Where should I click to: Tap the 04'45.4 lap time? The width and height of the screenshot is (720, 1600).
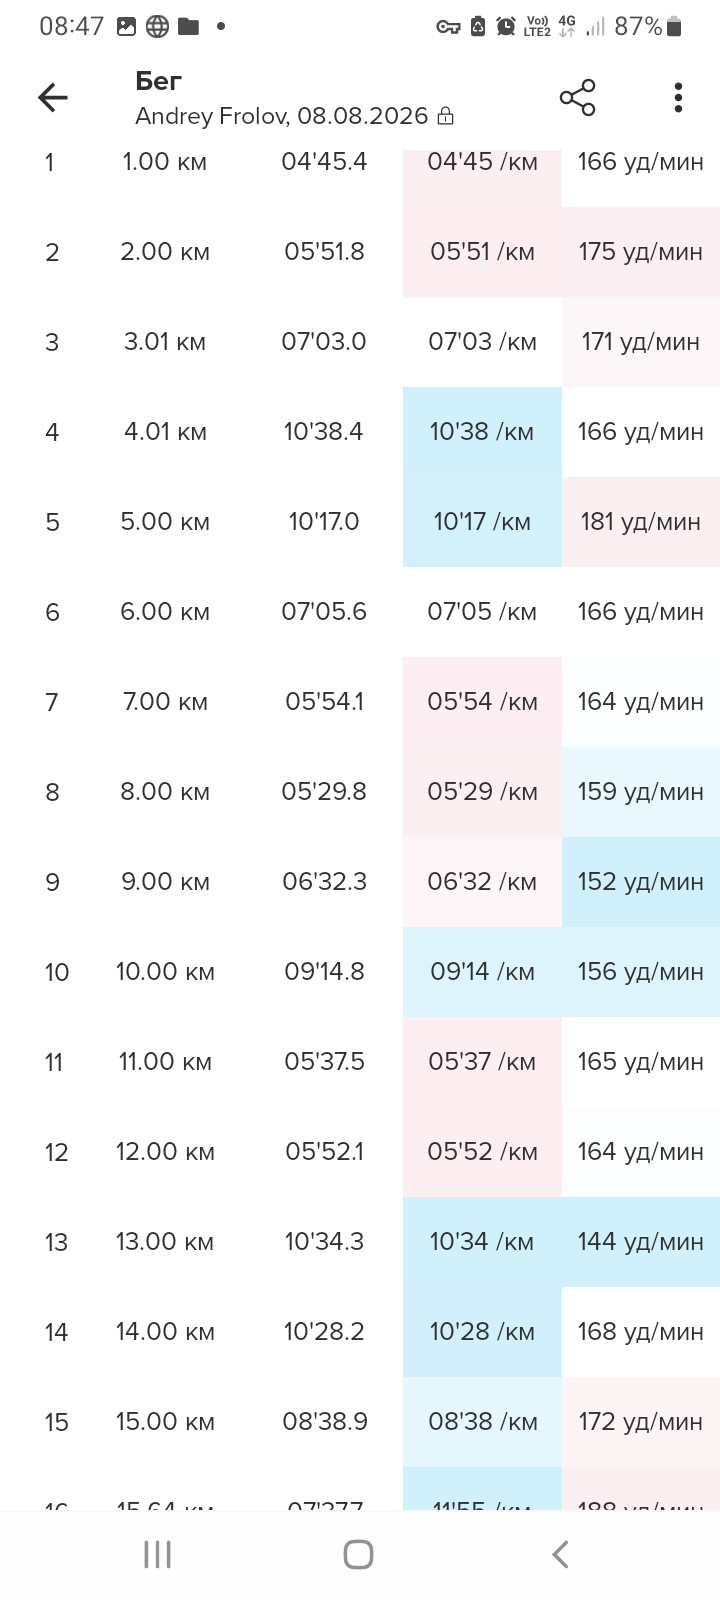pyautogui.click(x=324, y=162)
